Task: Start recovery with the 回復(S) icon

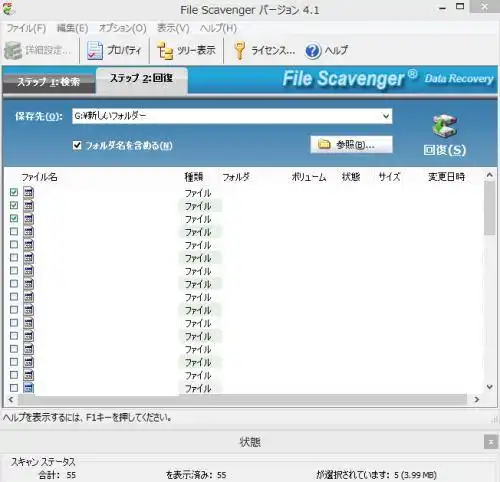Action: coord(444,136)
